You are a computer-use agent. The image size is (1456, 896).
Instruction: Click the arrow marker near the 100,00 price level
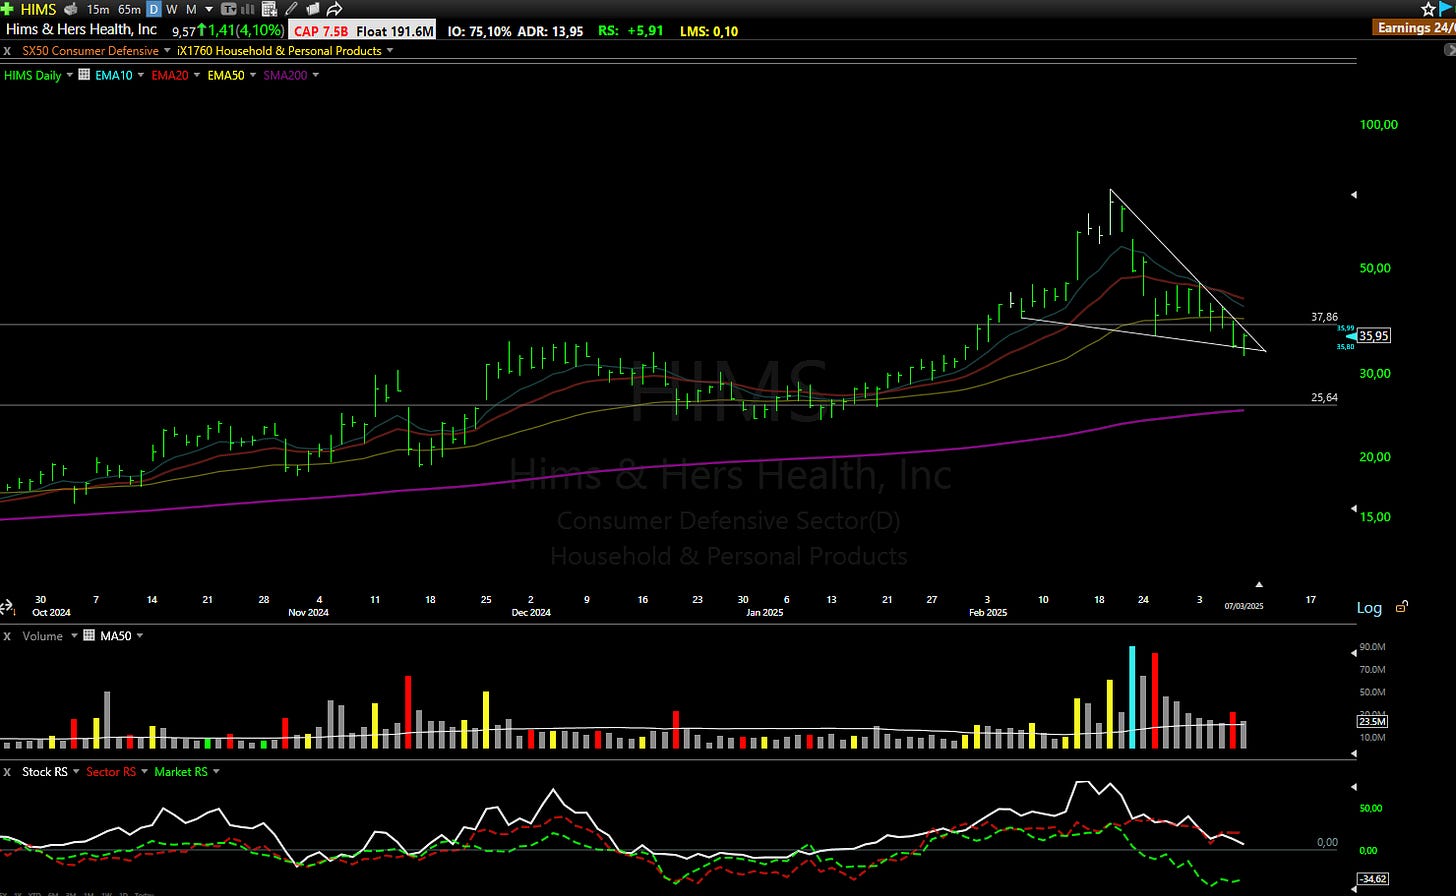click(1354, 194)
